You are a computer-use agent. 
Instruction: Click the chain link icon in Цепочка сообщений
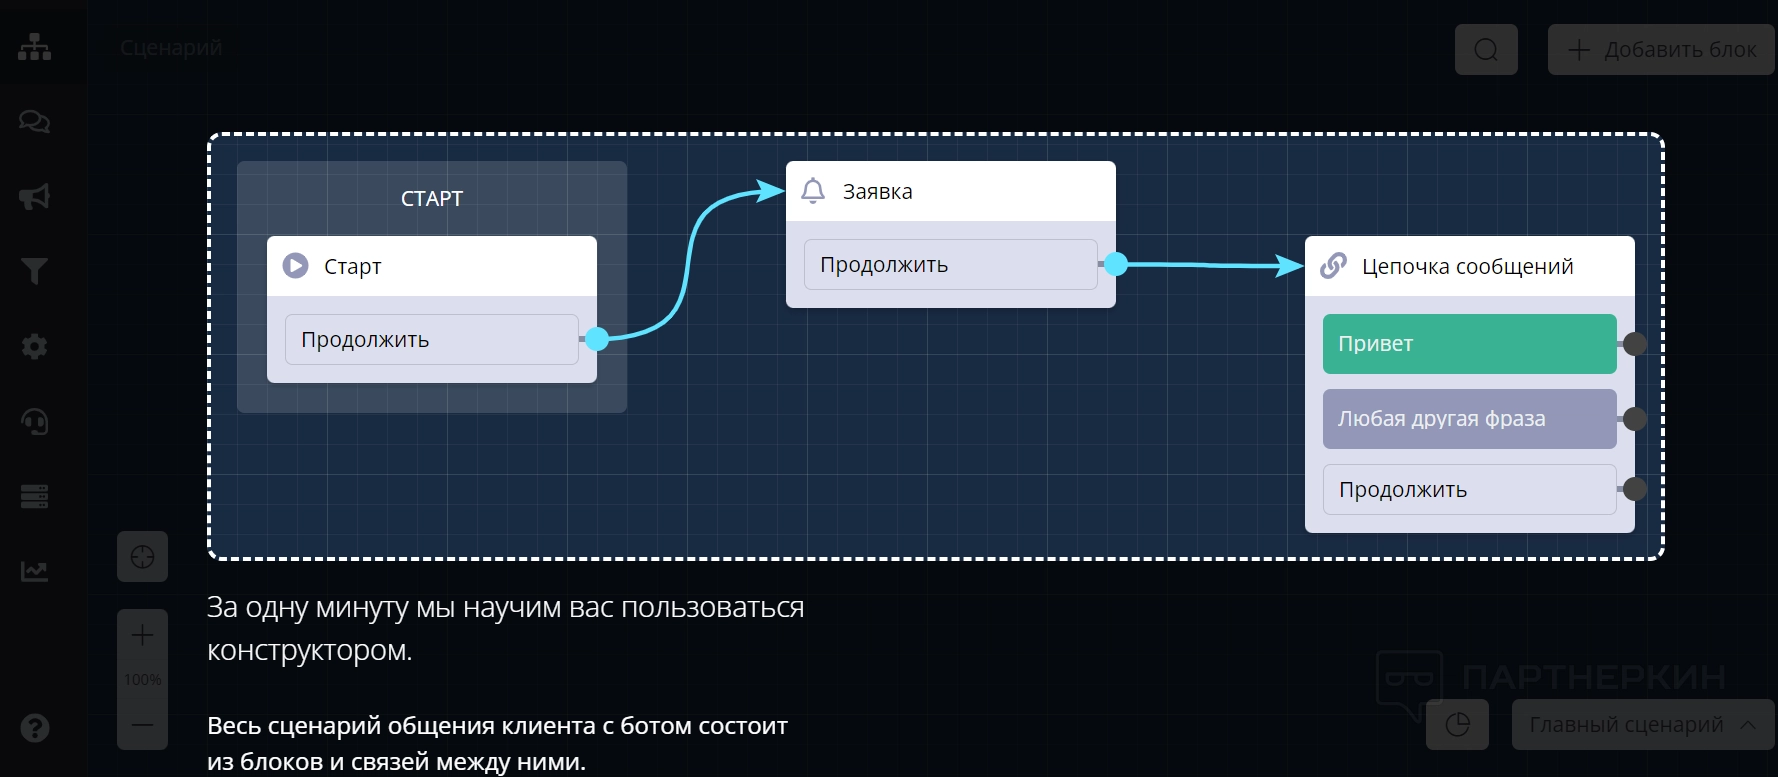pyautogui.click(x=1333, y=266)
